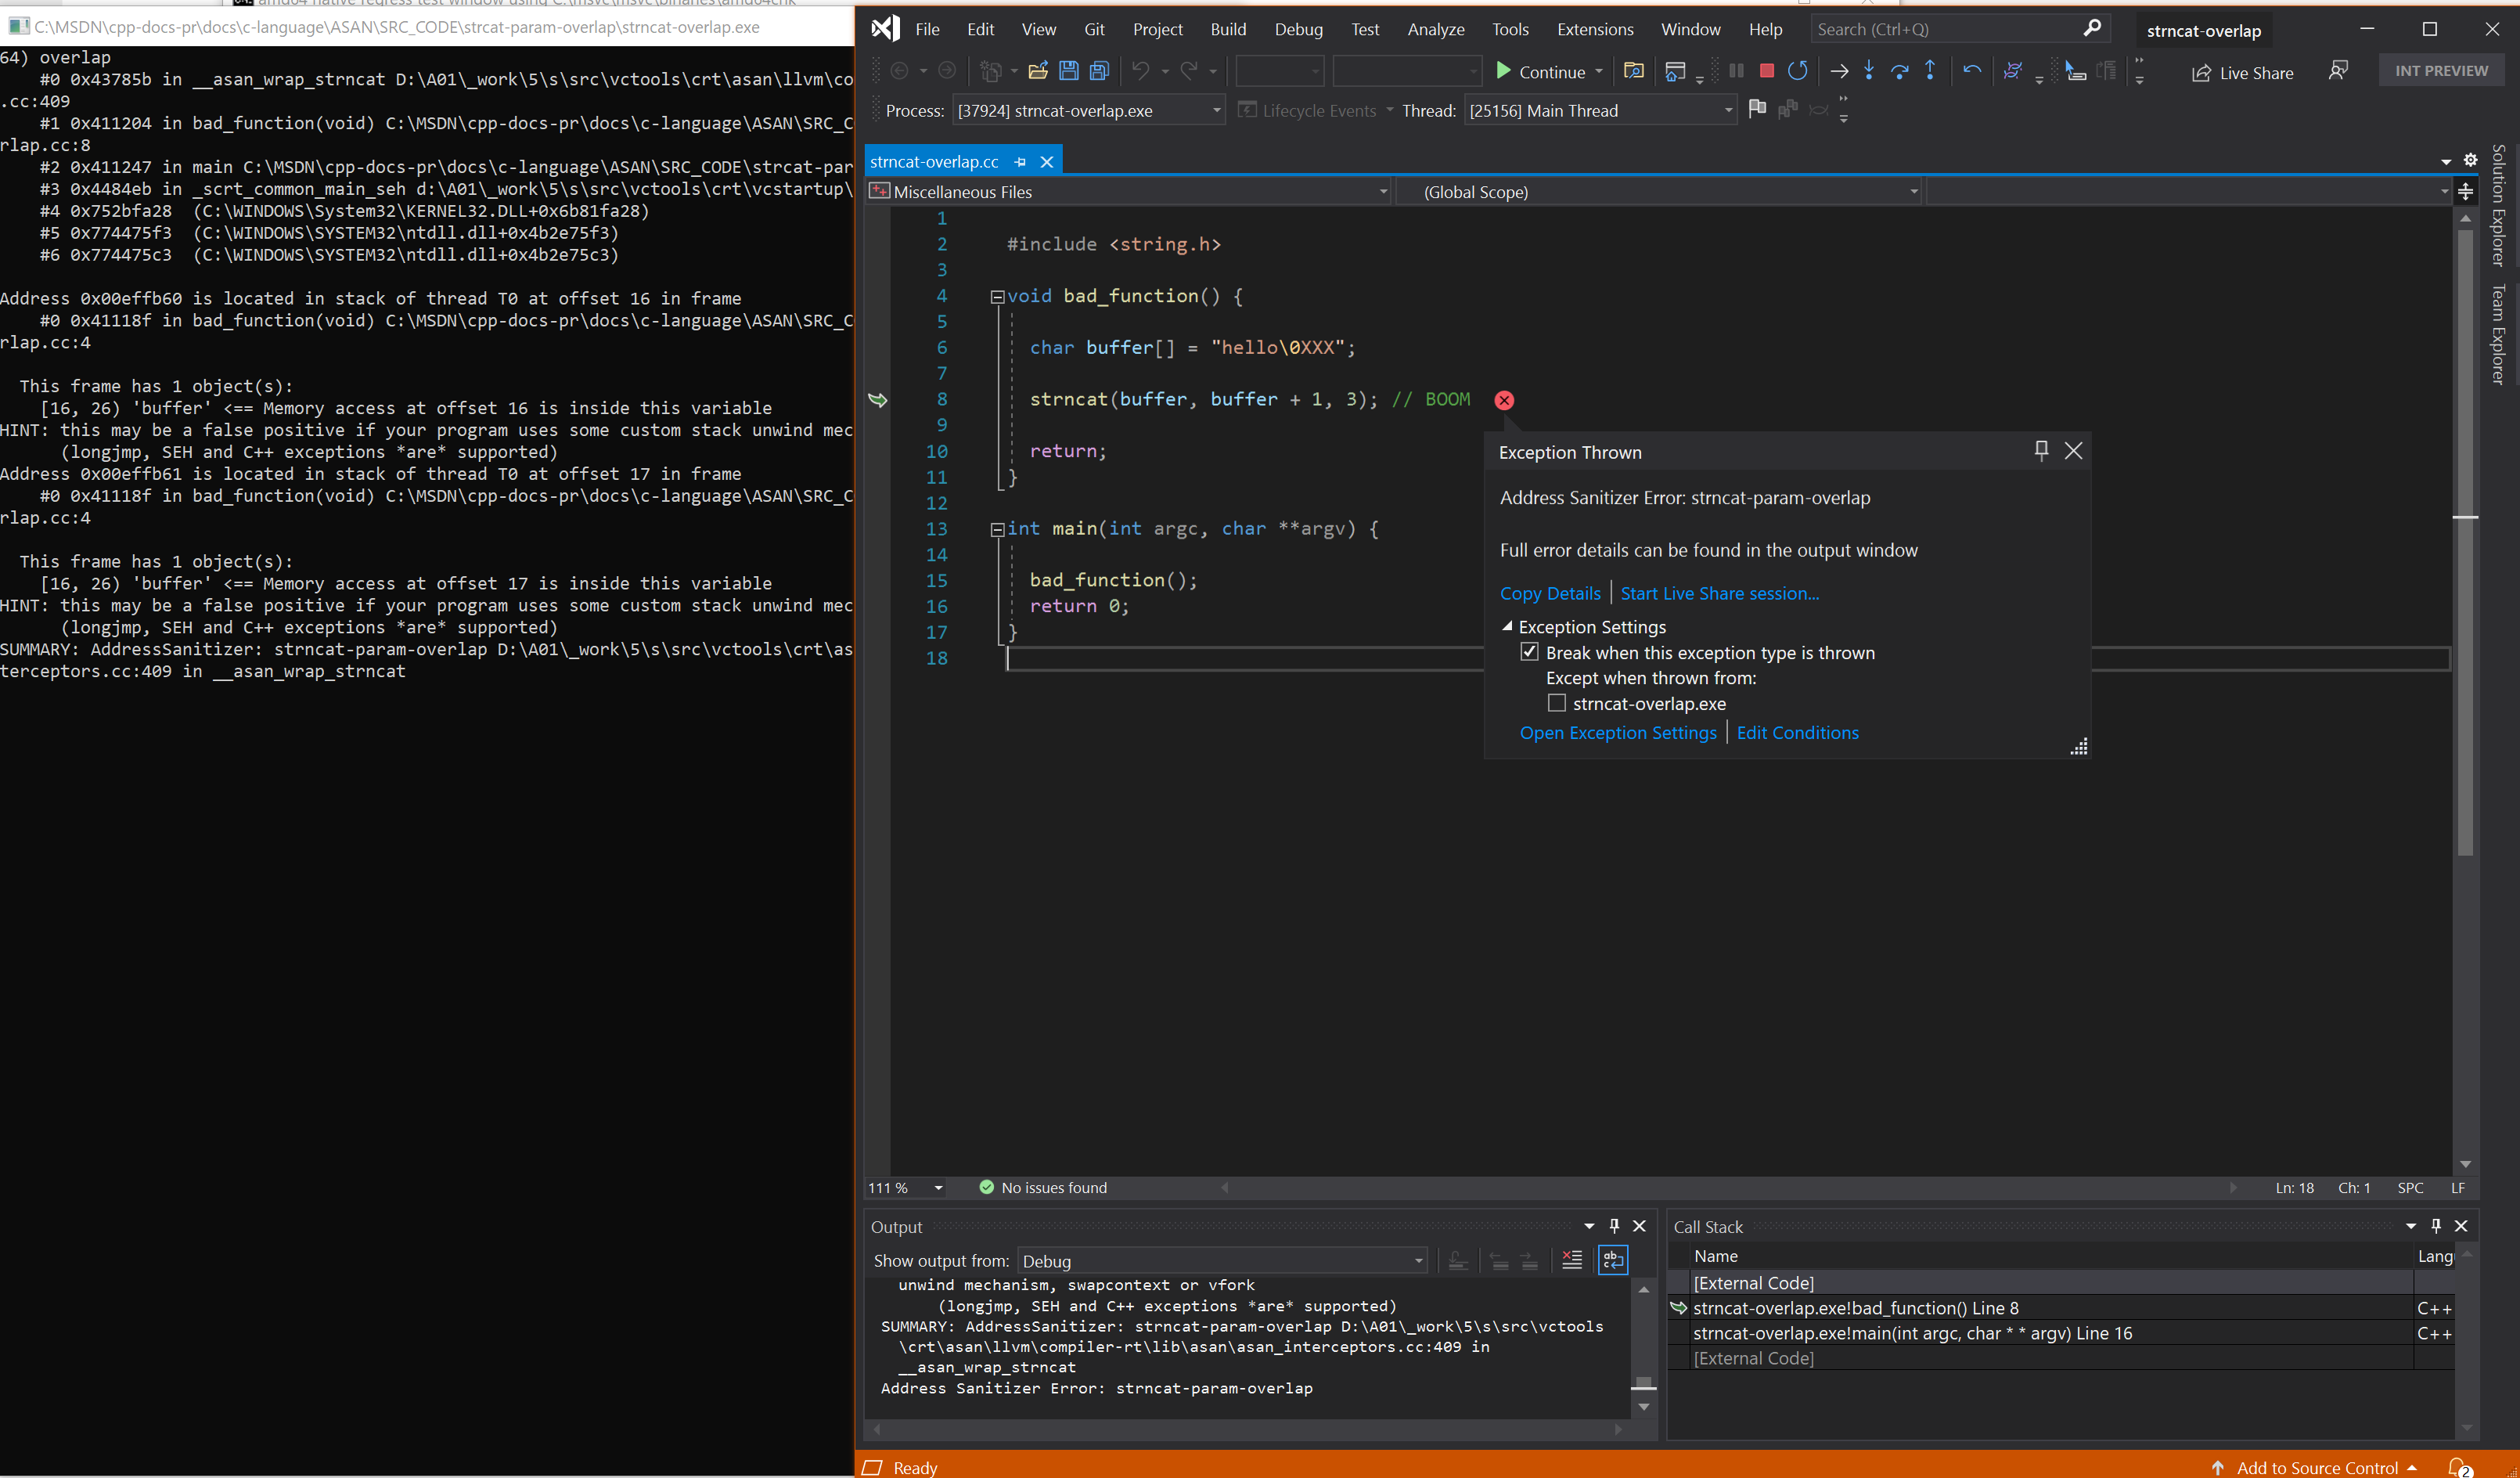This screenshot has width=2520, height=1478.
Task: Click the 'Copy Details' link in exception dialog
Action: (x=1547, y=591)
